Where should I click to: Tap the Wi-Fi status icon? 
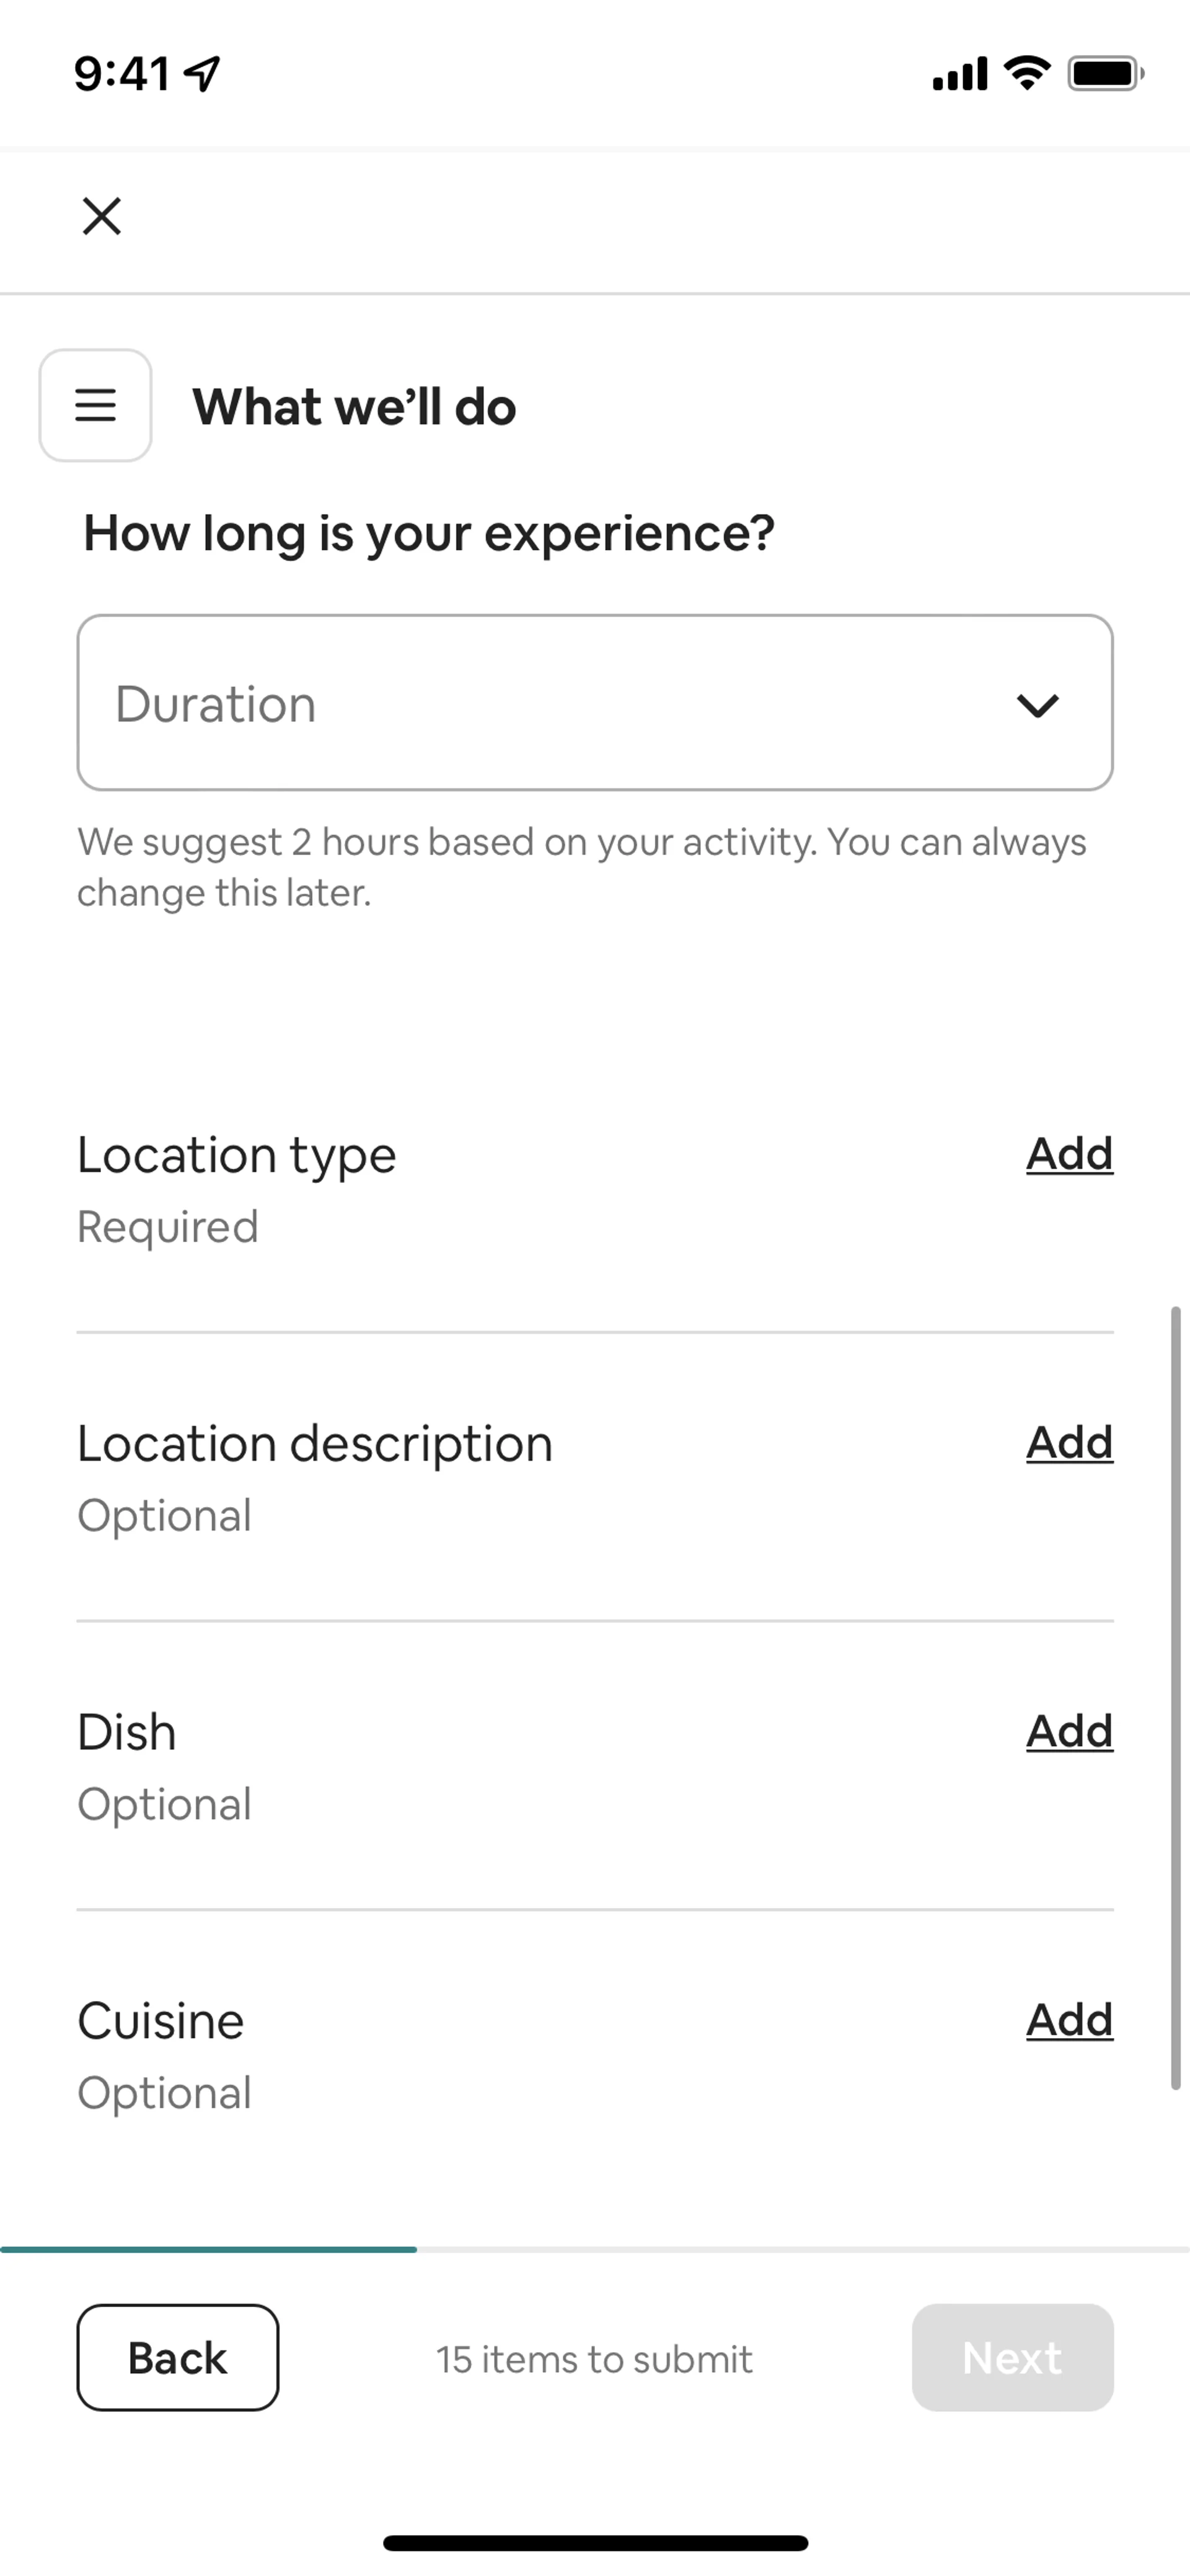pos(1027,73)
